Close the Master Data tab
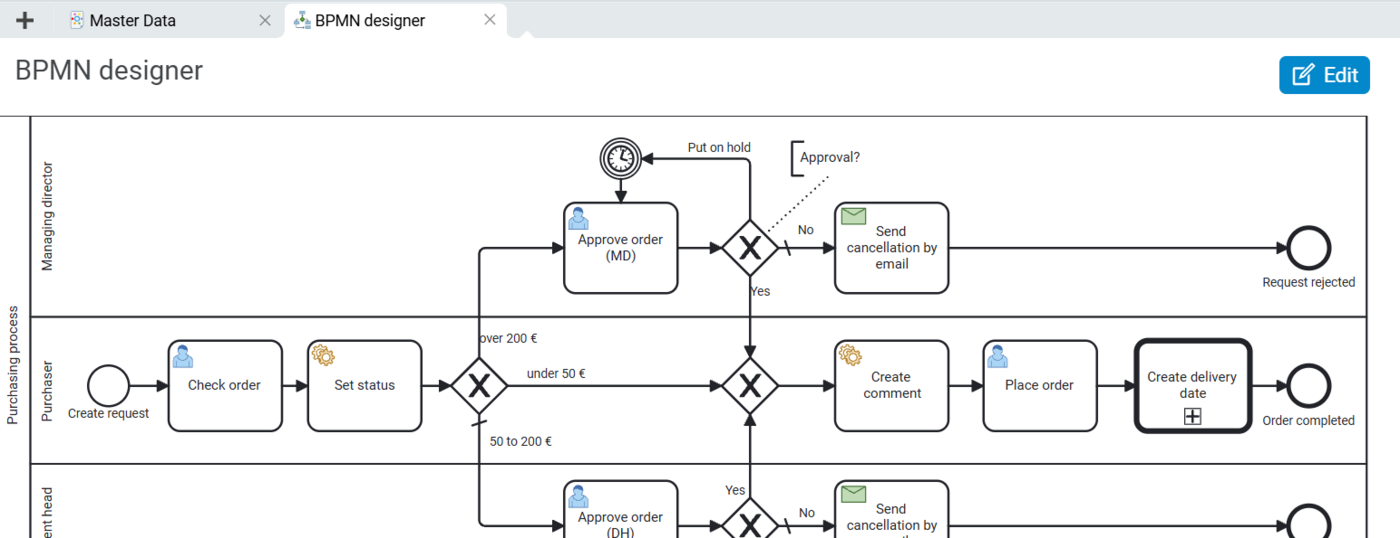Image resolution: width=1400 pixels, height=538 pixels. pyautogui.click(x=265, y=20)
